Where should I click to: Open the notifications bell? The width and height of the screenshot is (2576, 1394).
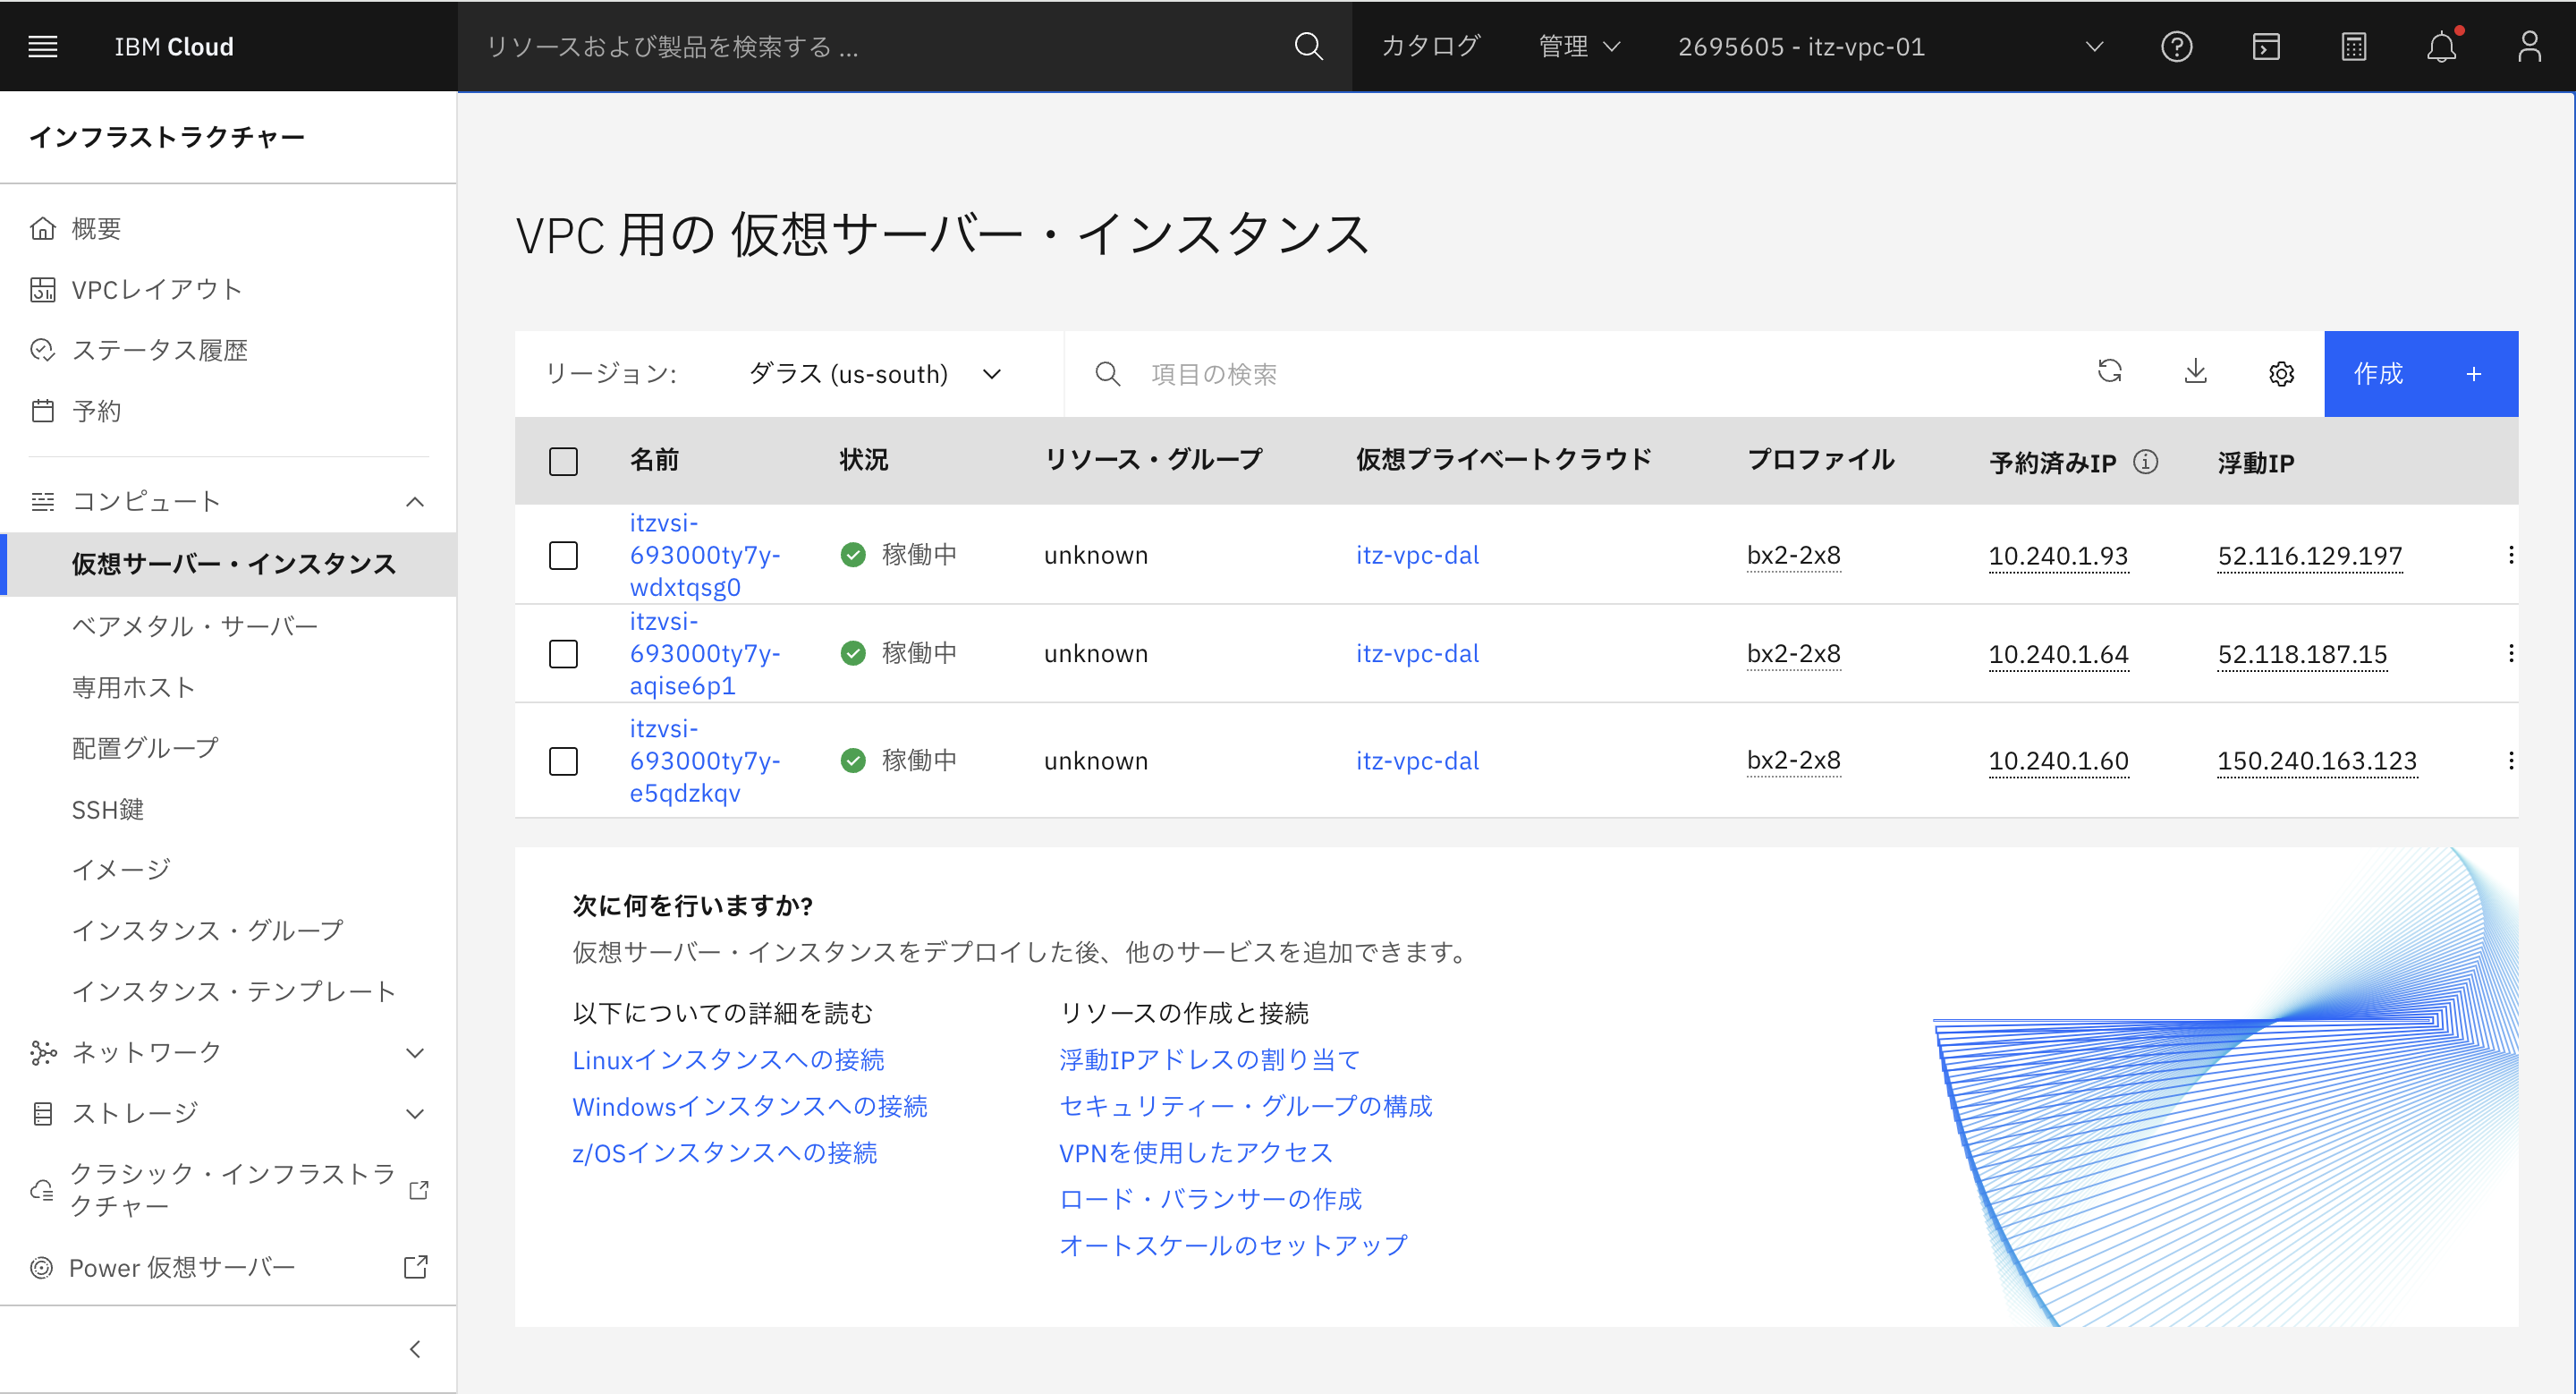coord(2442,46)
